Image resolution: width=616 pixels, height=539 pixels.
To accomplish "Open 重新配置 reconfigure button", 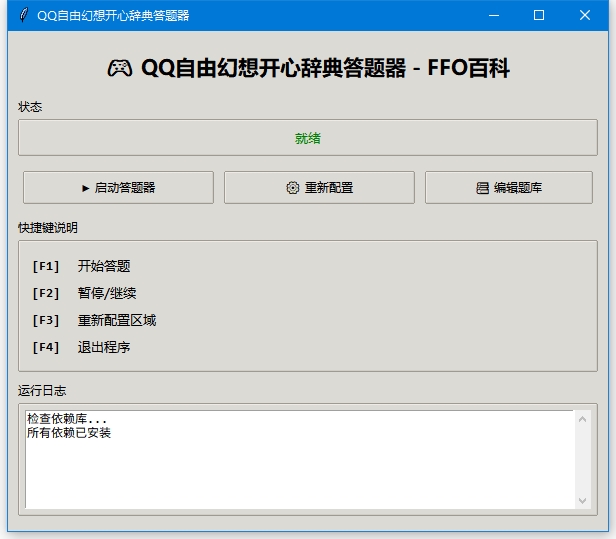I will 319,187.
